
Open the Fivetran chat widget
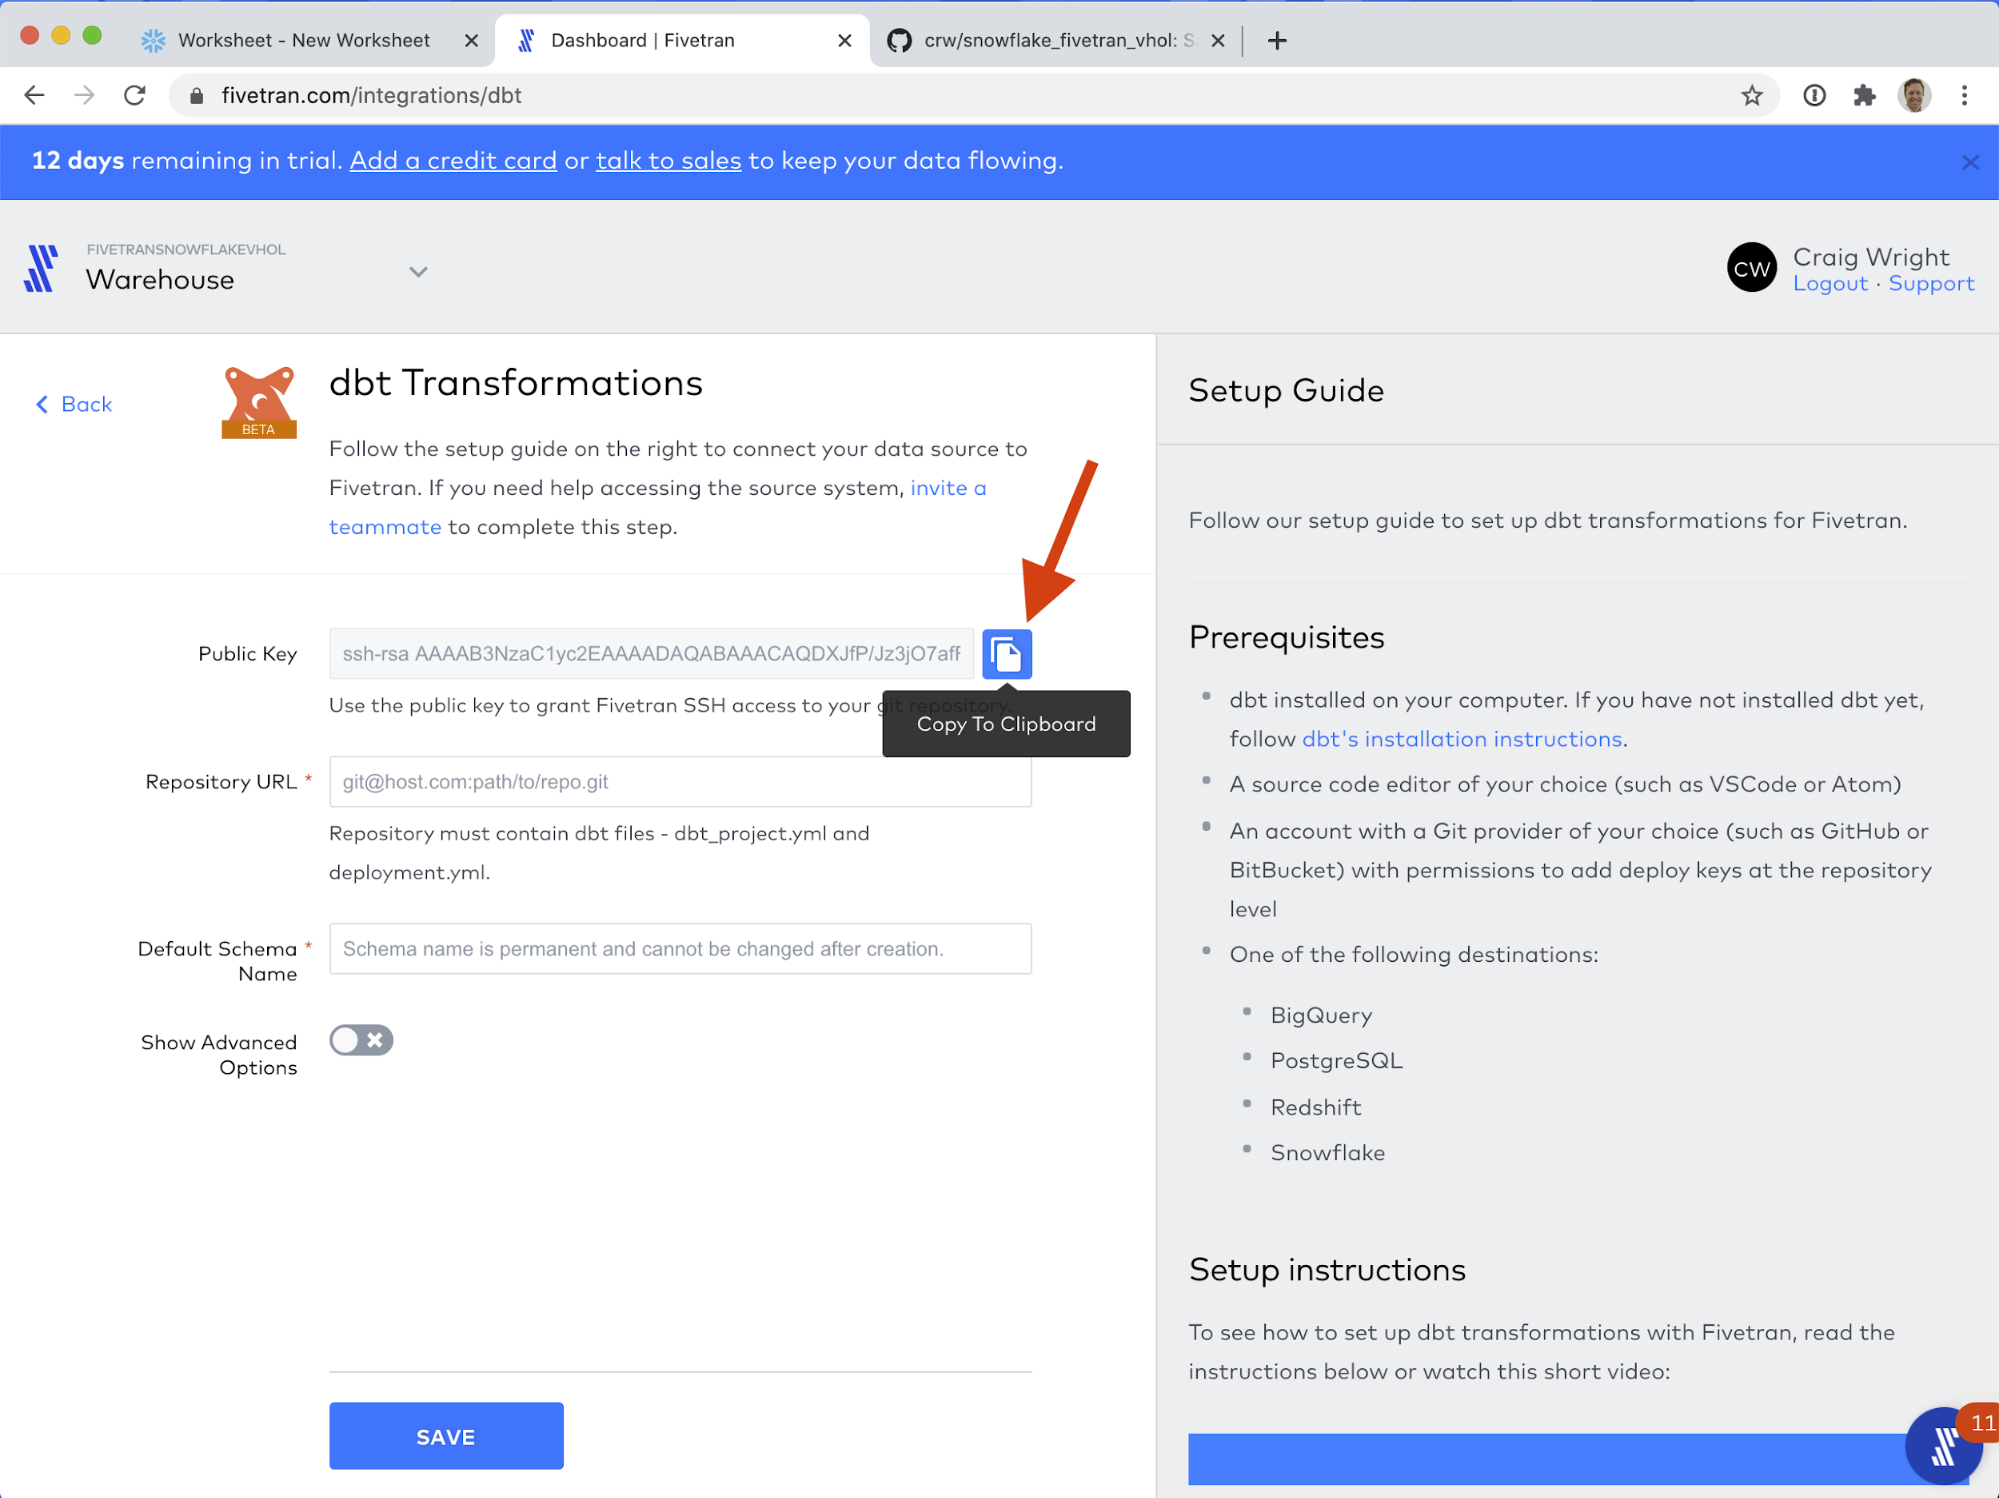pos(1943,1446)
